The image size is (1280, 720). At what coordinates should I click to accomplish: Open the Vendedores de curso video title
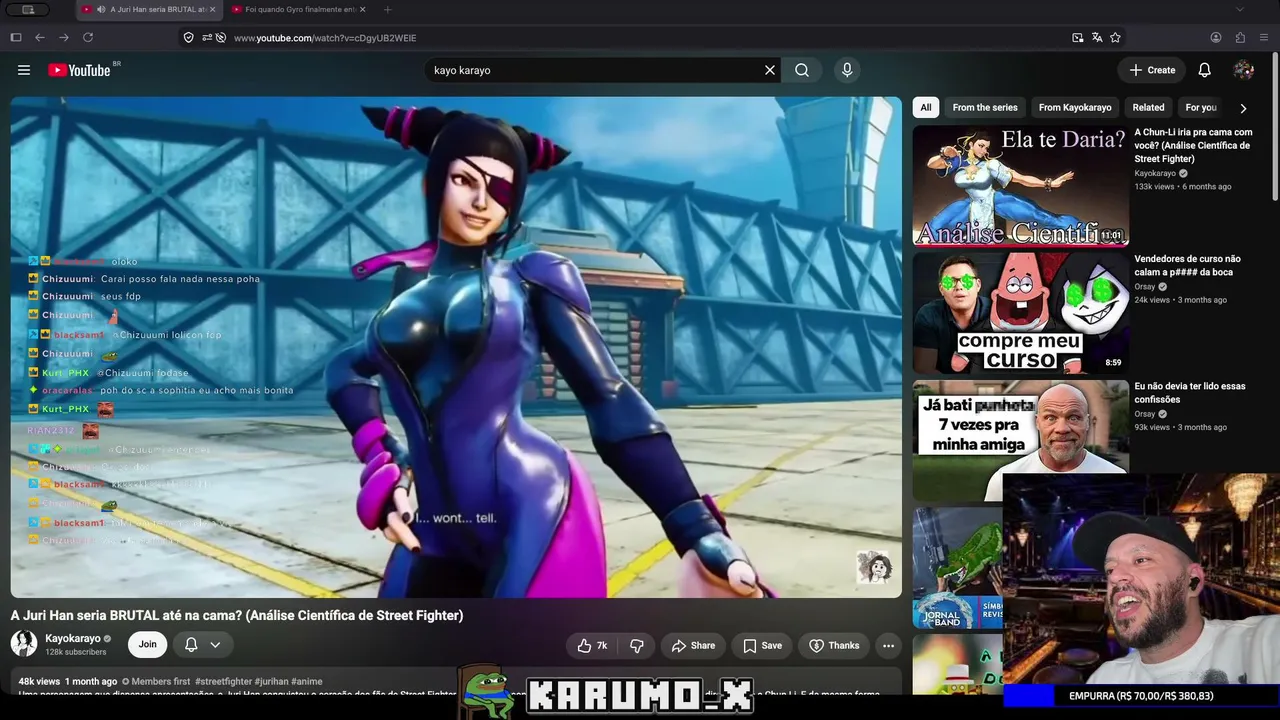[1187, 265]
